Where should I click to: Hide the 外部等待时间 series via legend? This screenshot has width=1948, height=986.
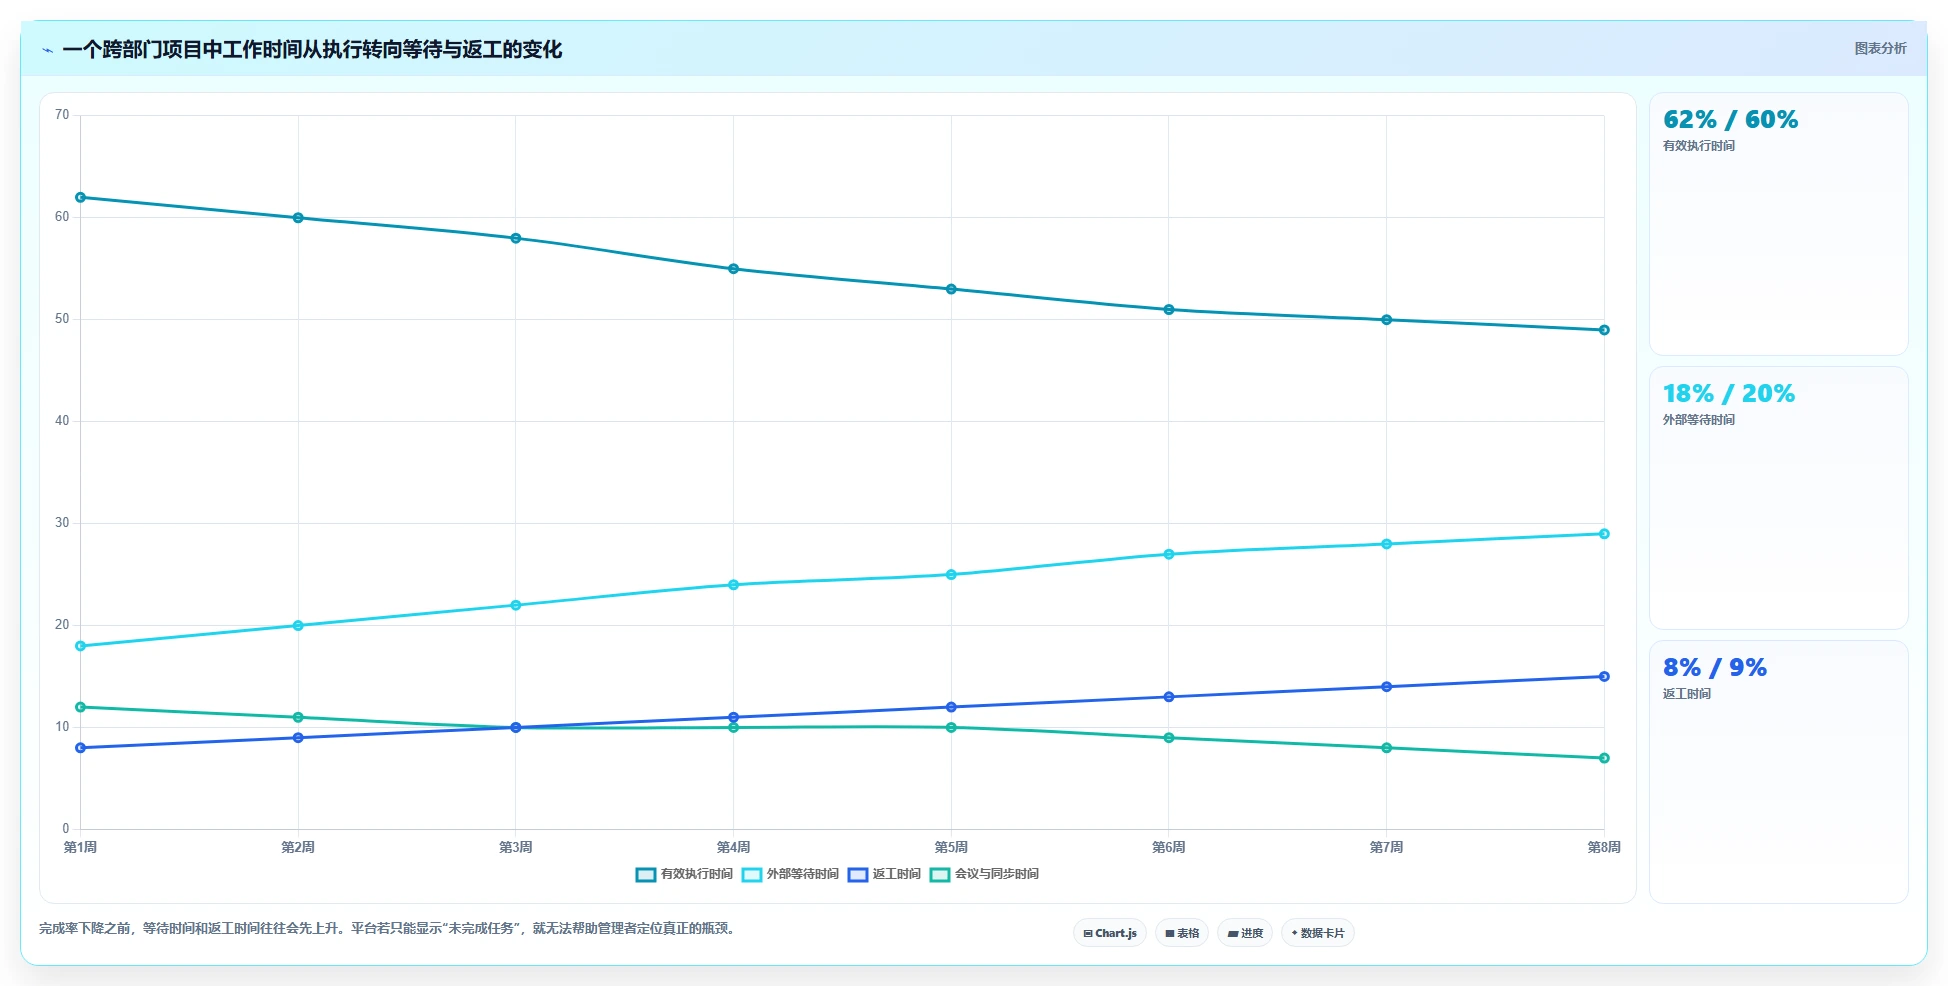790,874
